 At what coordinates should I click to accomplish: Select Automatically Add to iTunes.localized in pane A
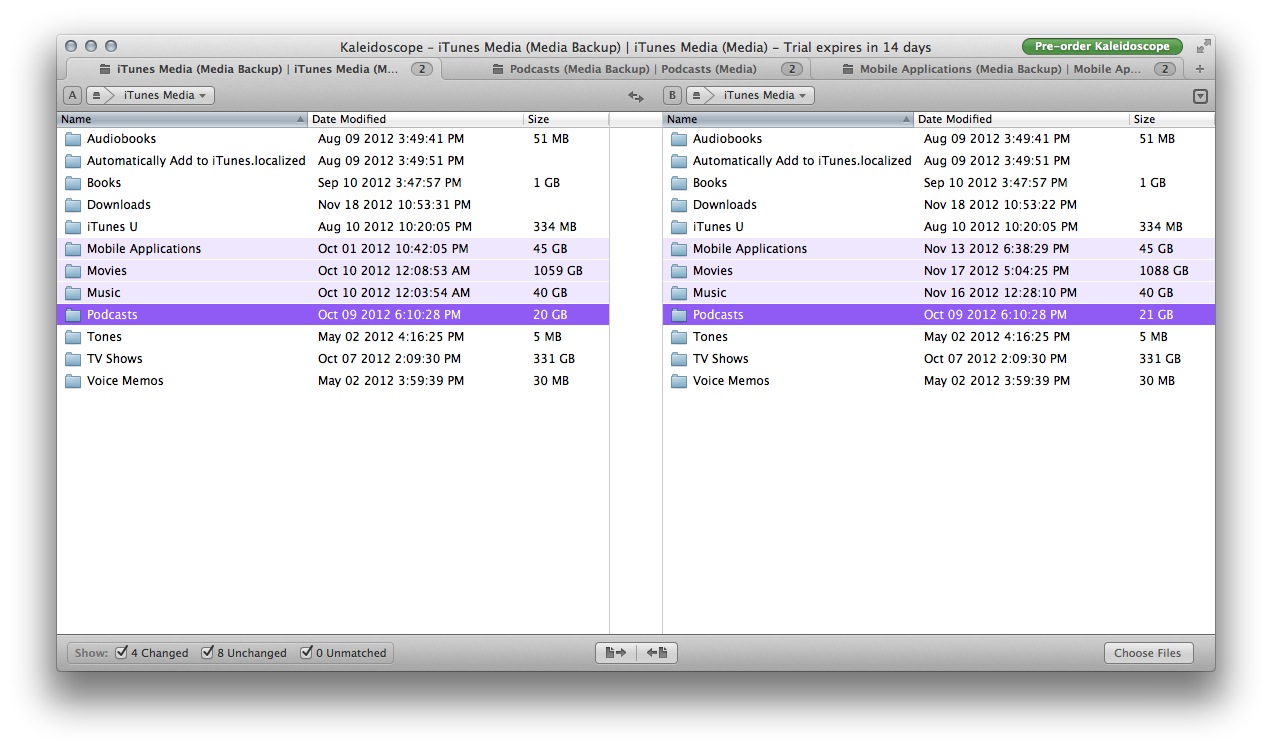click(196, 161)
